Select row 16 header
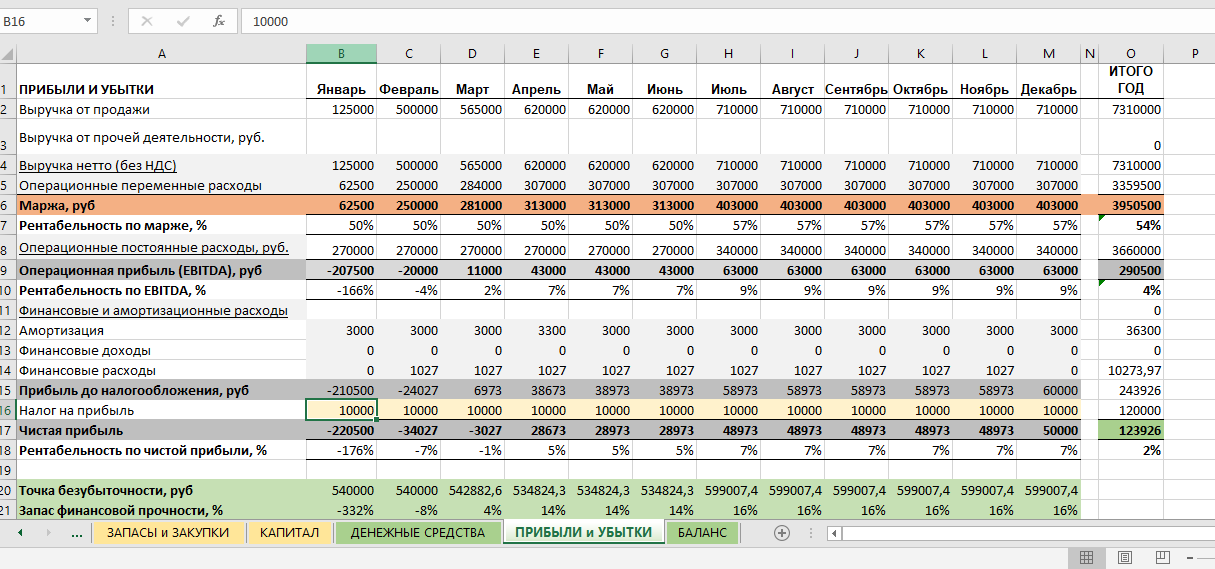 [x=7, y=410]
